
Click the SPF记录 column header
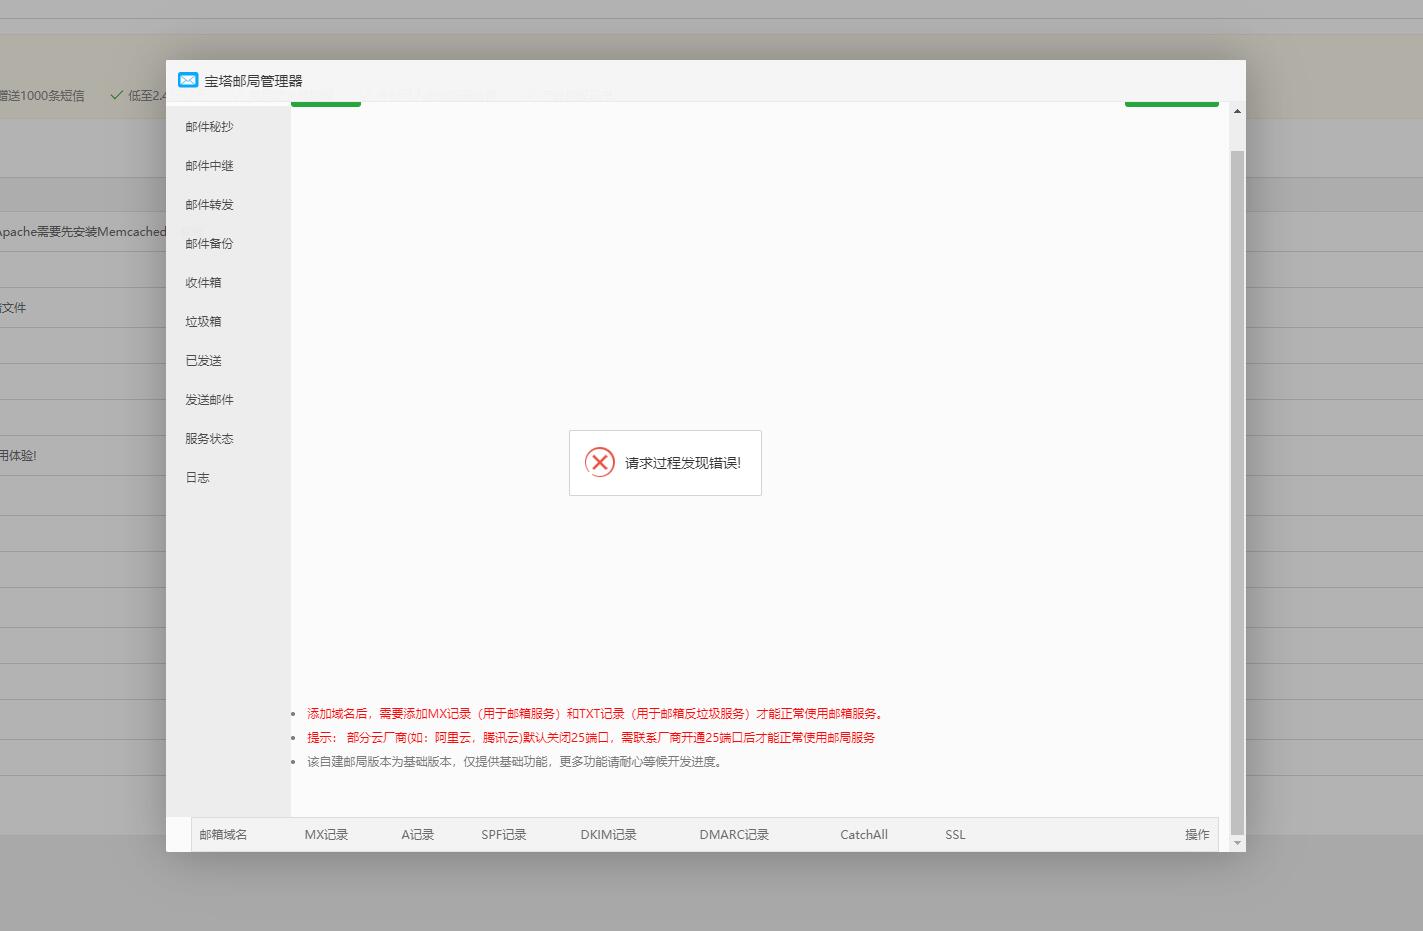pyautogui.click(x=503, y=835)
